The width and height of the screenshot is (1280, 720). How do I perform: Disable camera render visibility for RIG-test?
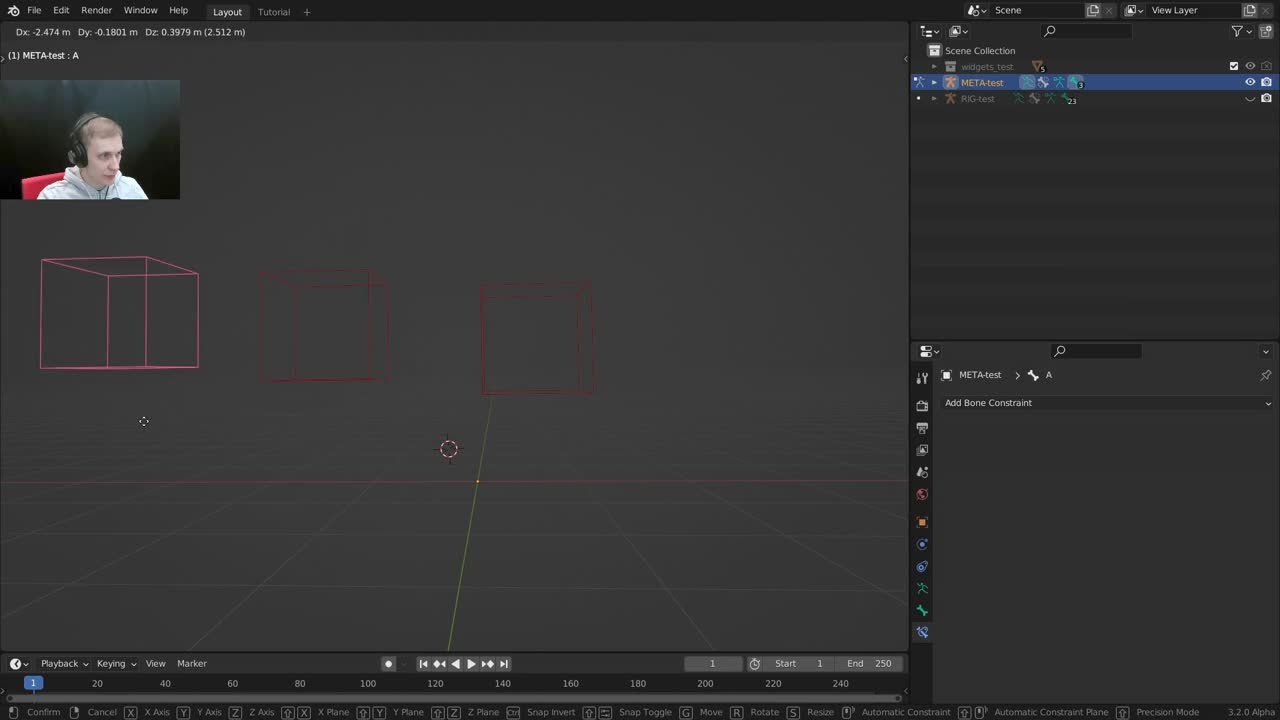tap(1266, 98)
